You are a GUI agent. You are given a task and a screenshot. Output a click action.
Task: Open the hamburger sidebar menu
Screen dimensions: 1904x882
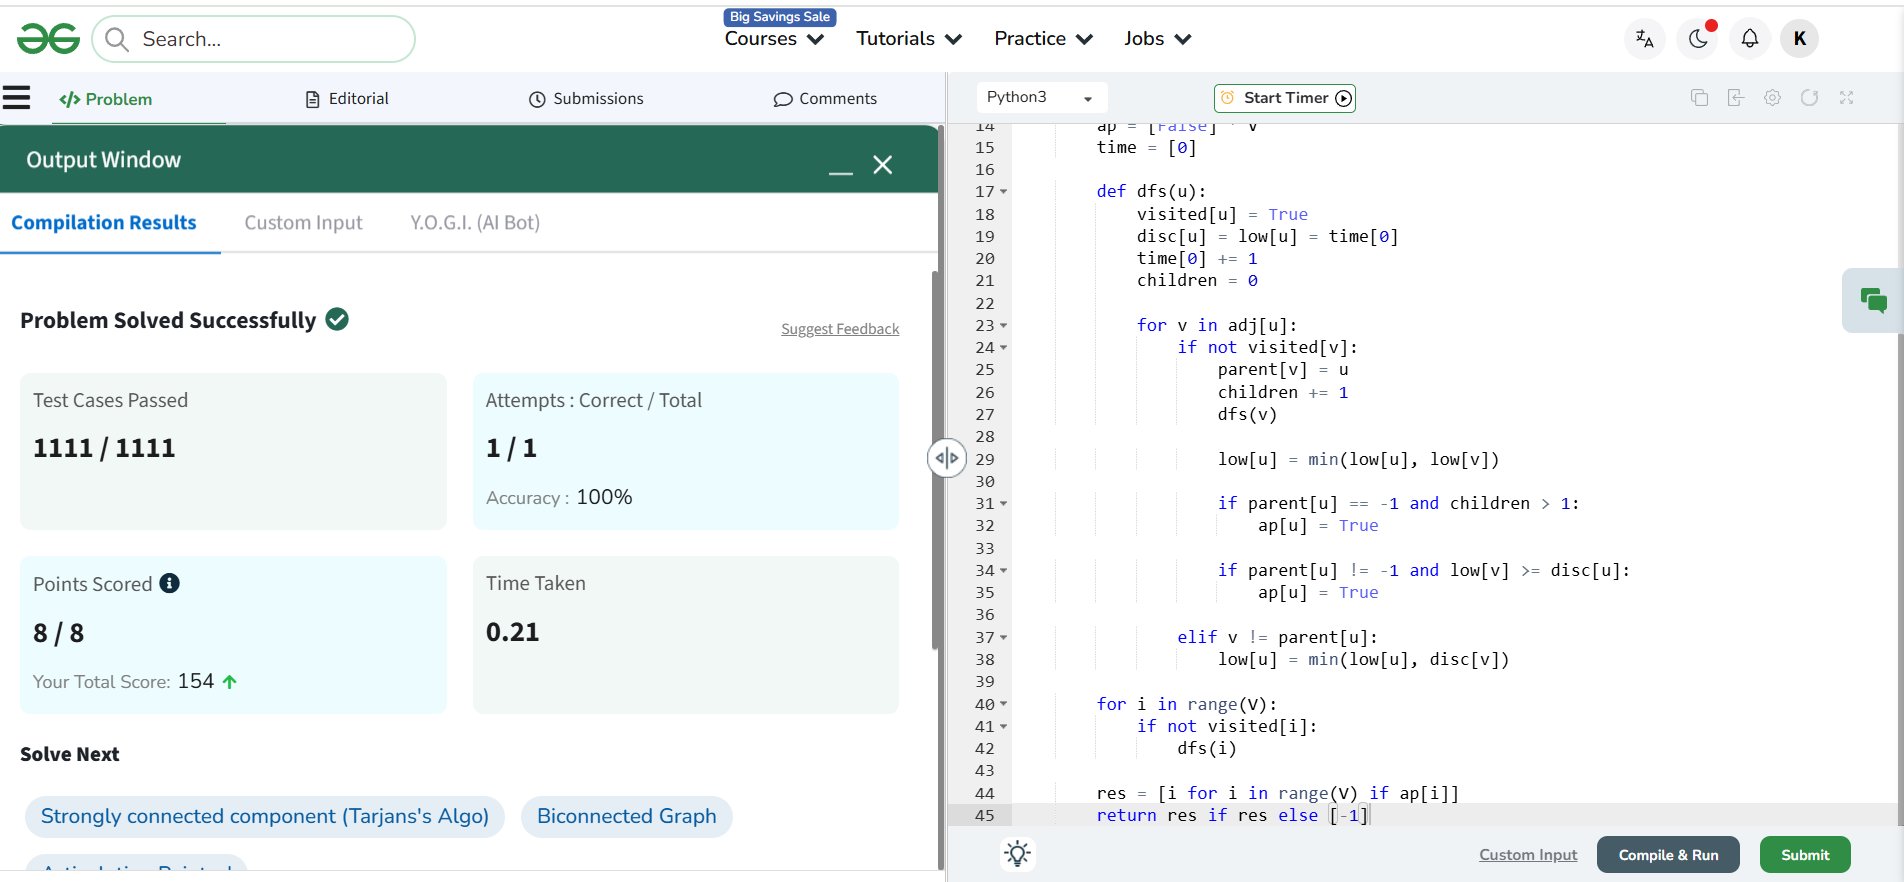click(x=17, y=98)
